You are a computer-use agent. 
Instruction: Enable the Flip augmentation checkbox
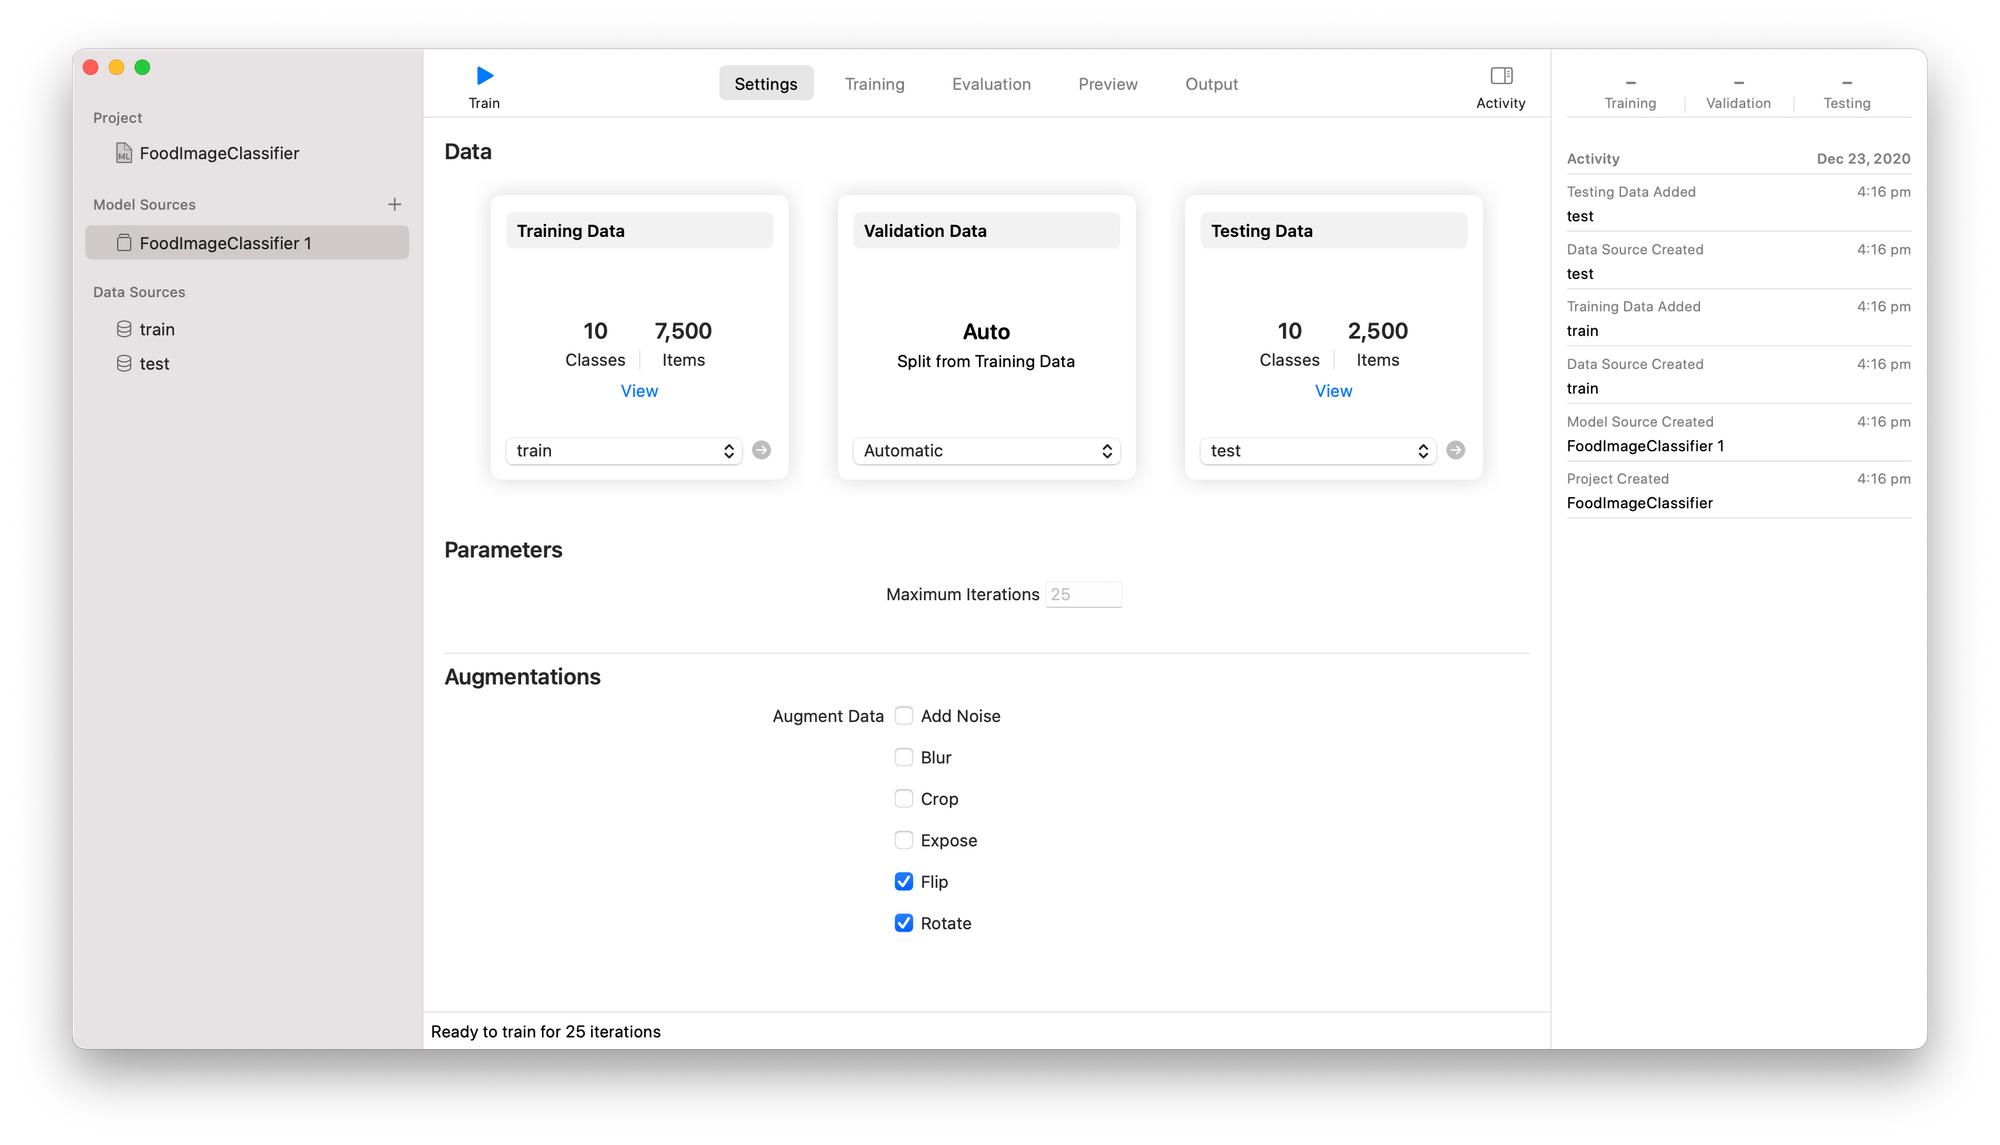902,880
